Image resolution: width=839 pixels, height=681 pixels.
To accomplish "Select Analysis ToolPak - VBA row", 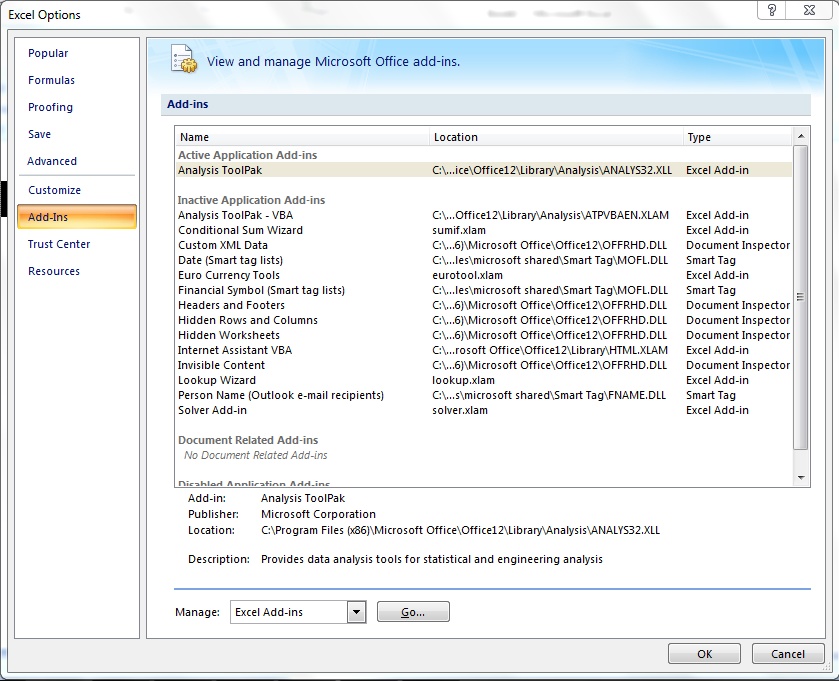I will click(x=235, y=215).
